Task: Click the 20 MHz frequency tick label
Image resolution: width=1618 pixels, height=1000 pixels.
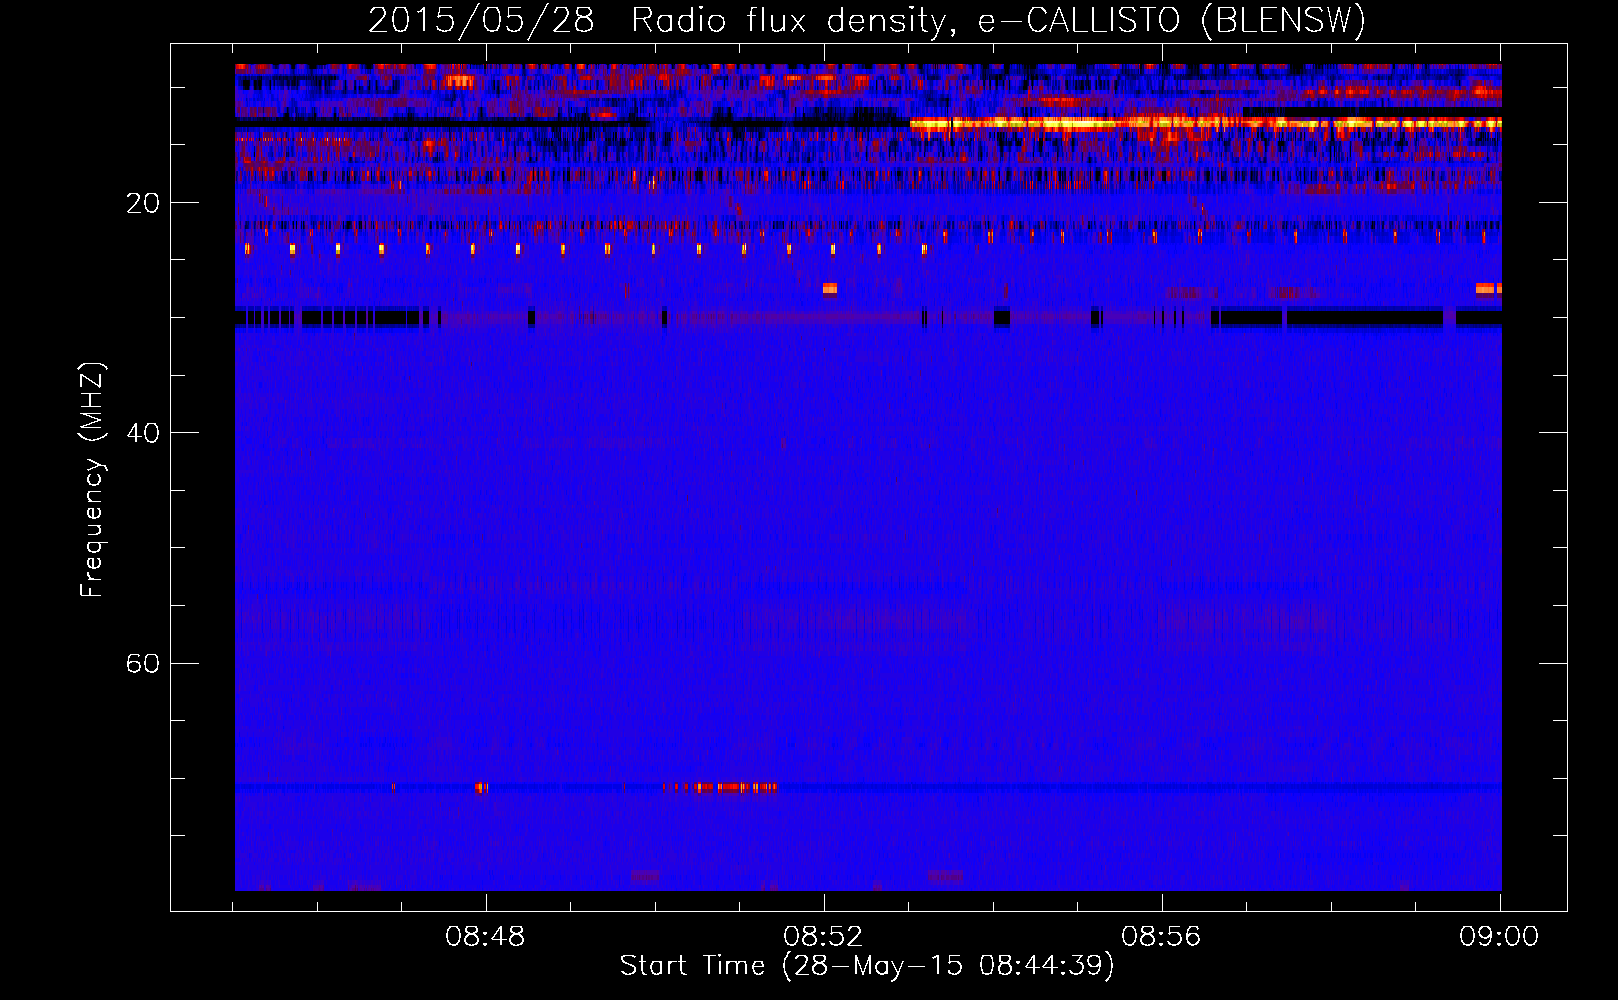Action: pos(143,203)
